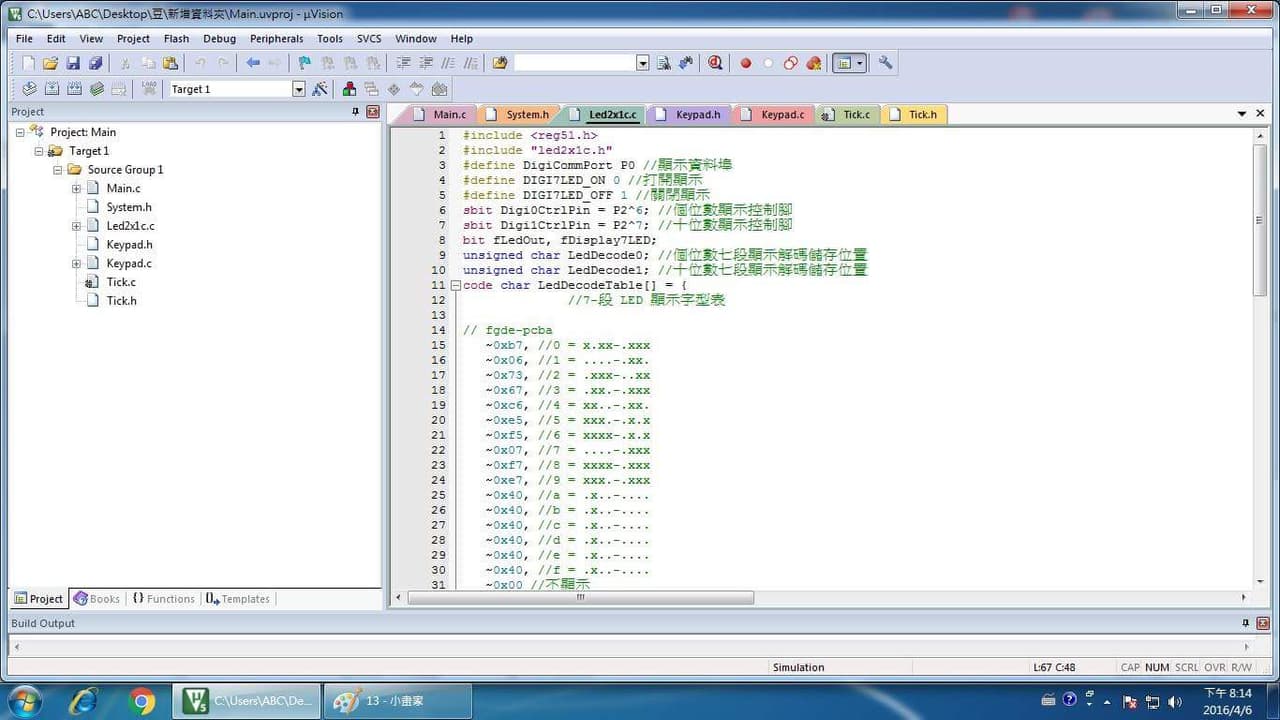Image resolution: width=1280 pixels, height=720 pixels.
Task: Click the Open file toolbar icon
Action: [50, 63]
